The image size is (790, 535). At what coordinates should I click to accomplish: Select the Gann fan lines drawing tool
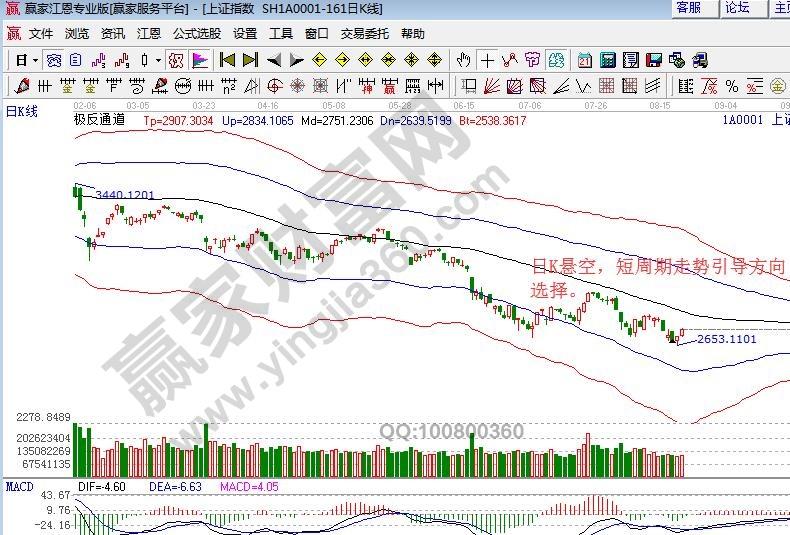pyautogui.click(x=490, y=85)
